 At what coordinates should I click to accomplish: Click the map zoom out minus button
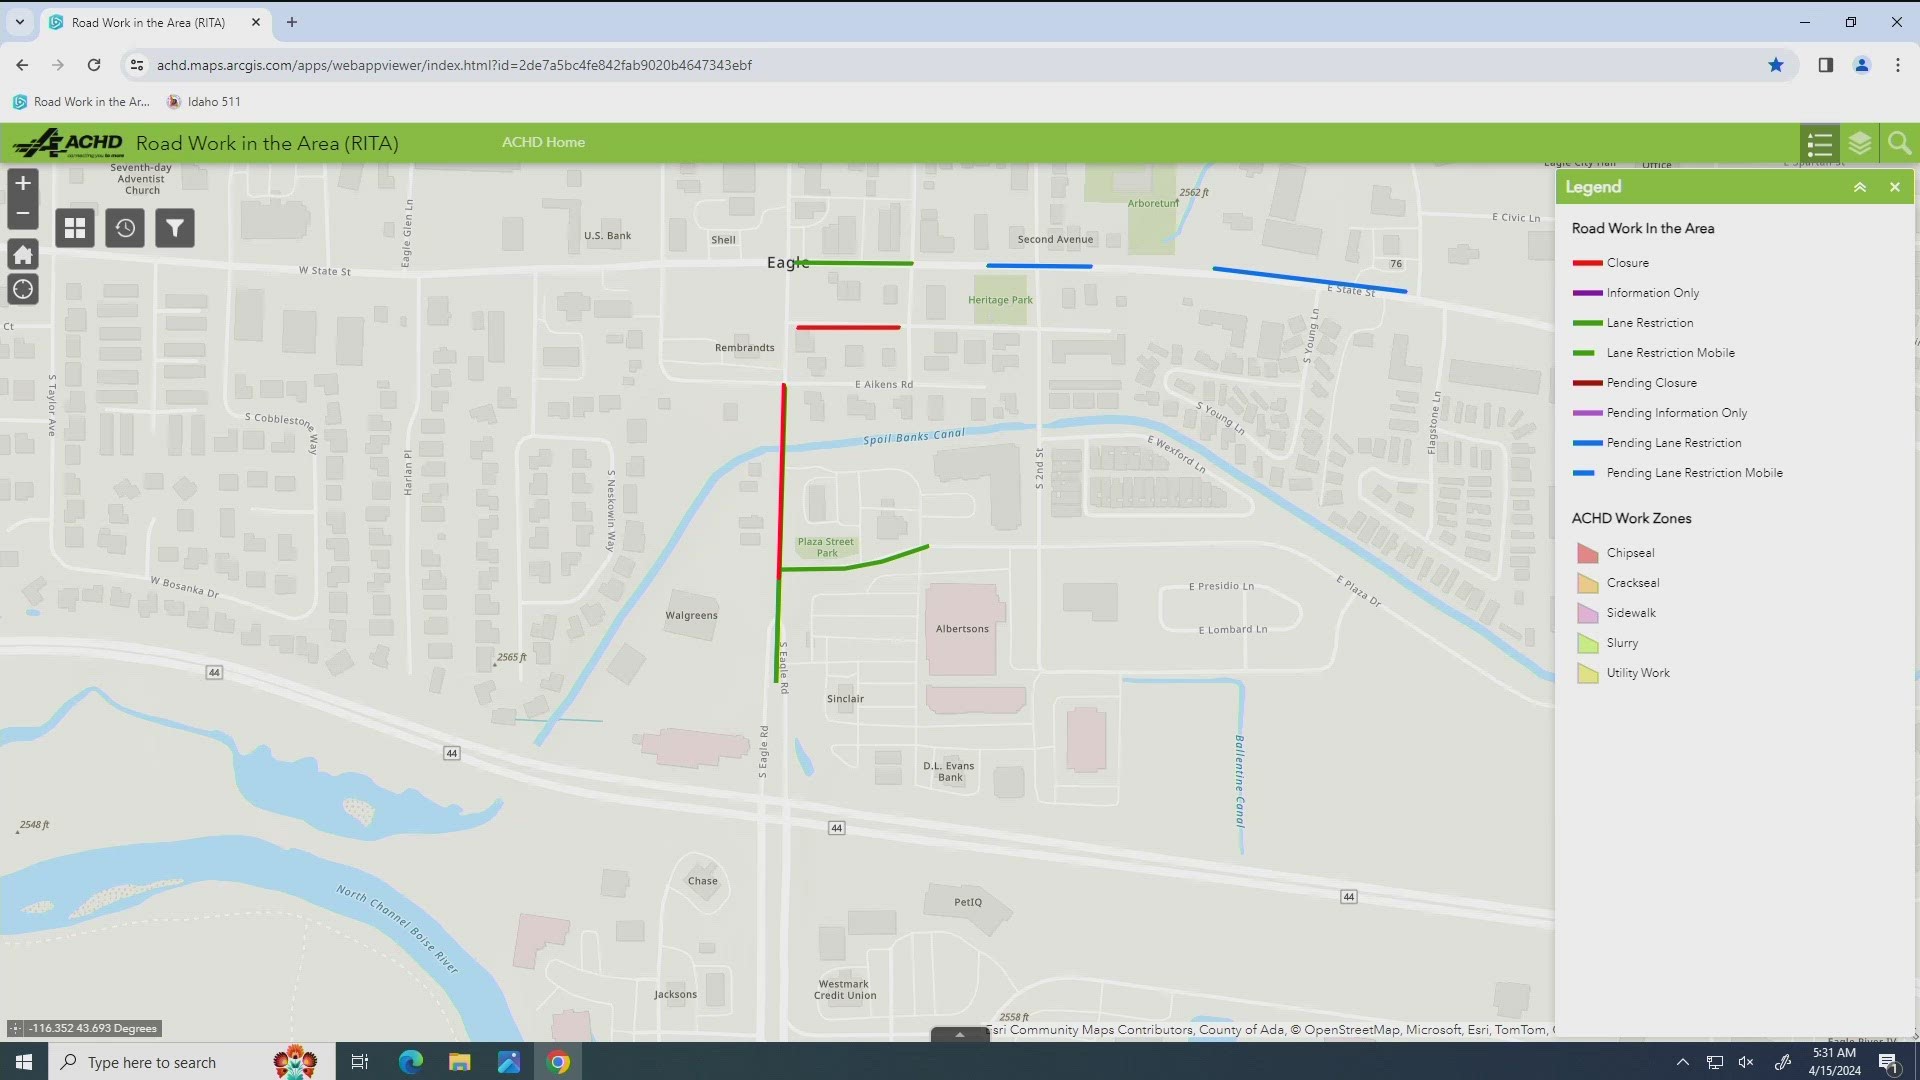click(23, 213)
